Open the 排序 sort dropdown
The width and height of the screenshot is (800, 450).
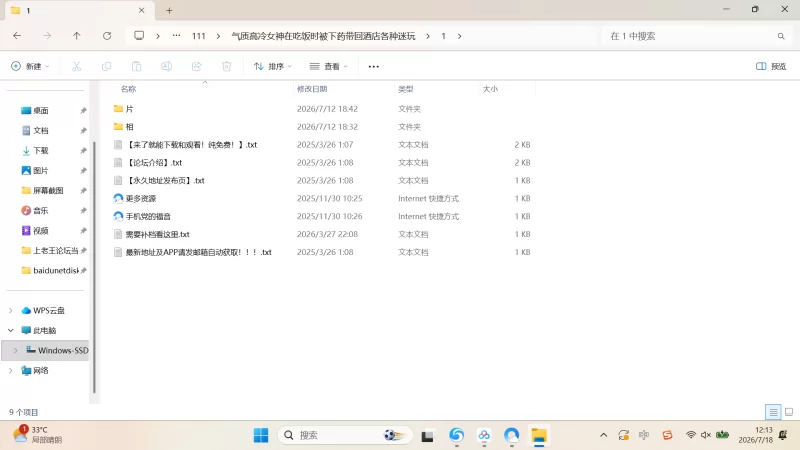coord(272,66)
